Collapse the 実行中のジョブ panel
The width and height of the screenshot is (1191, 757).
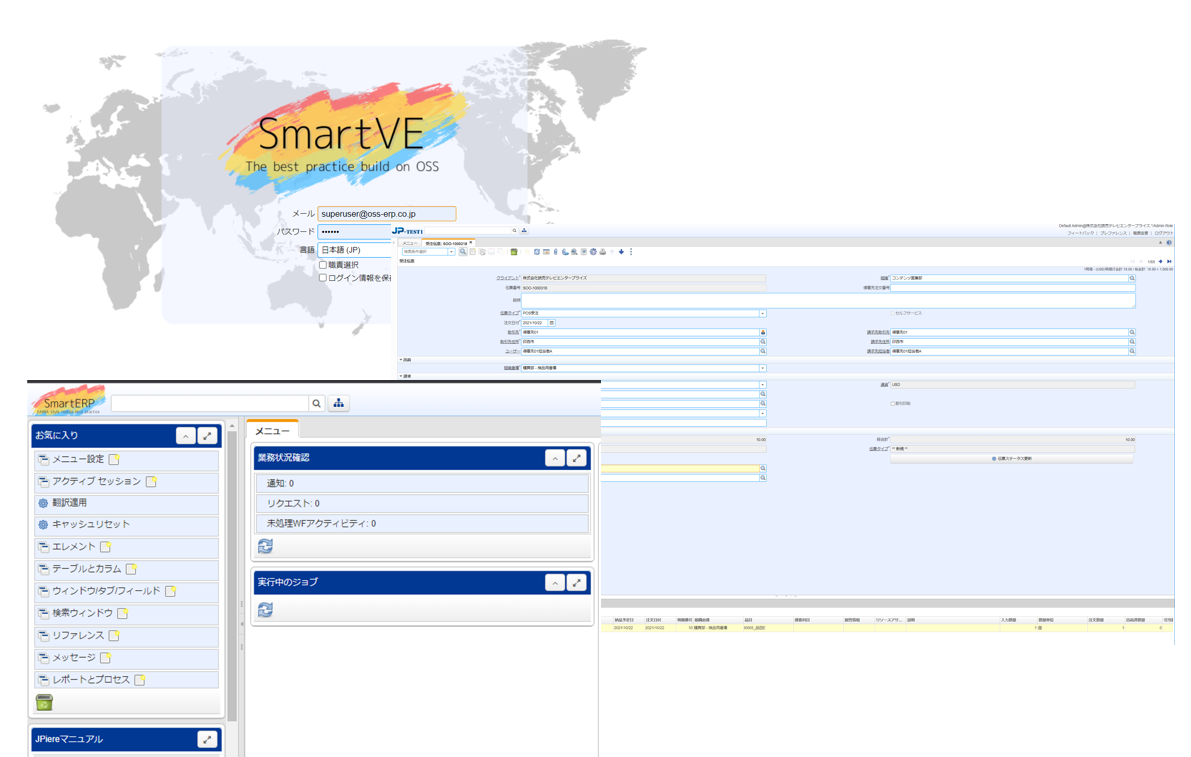coord(555,582)
